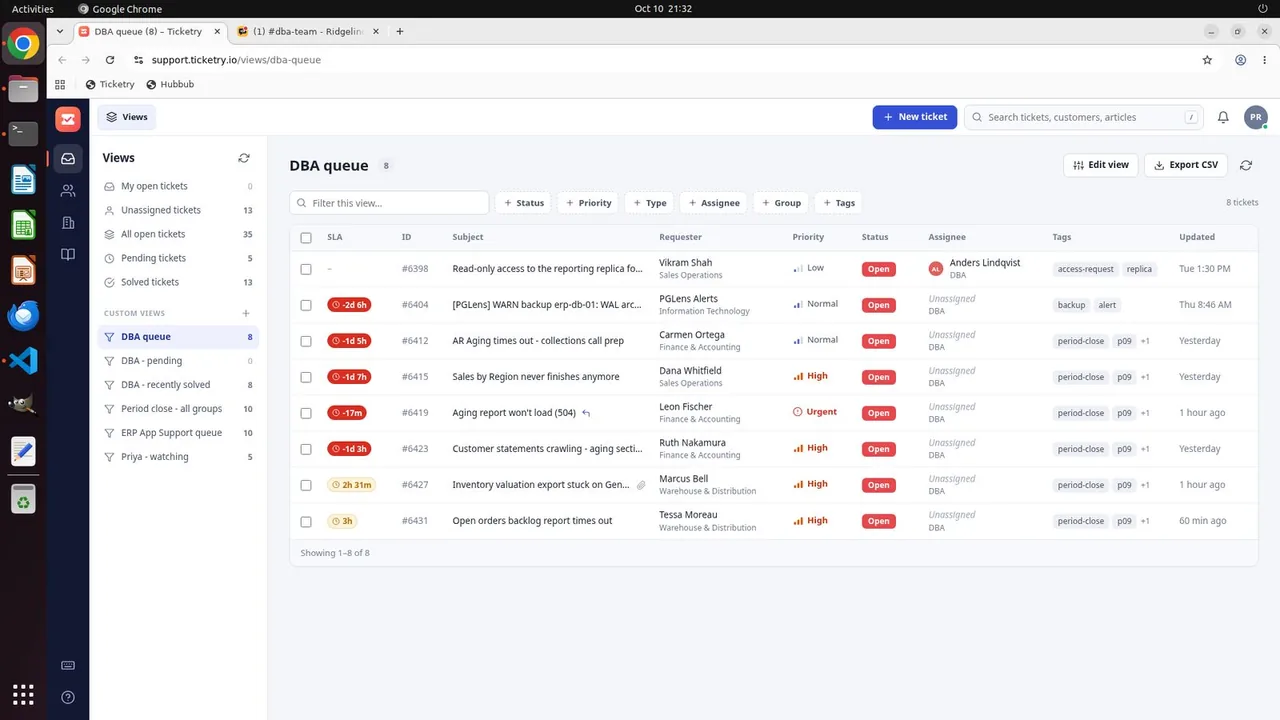Click the Tickets inbox icon in left rail
Viewport: 1280px width, 720px height.
(68, 158)
